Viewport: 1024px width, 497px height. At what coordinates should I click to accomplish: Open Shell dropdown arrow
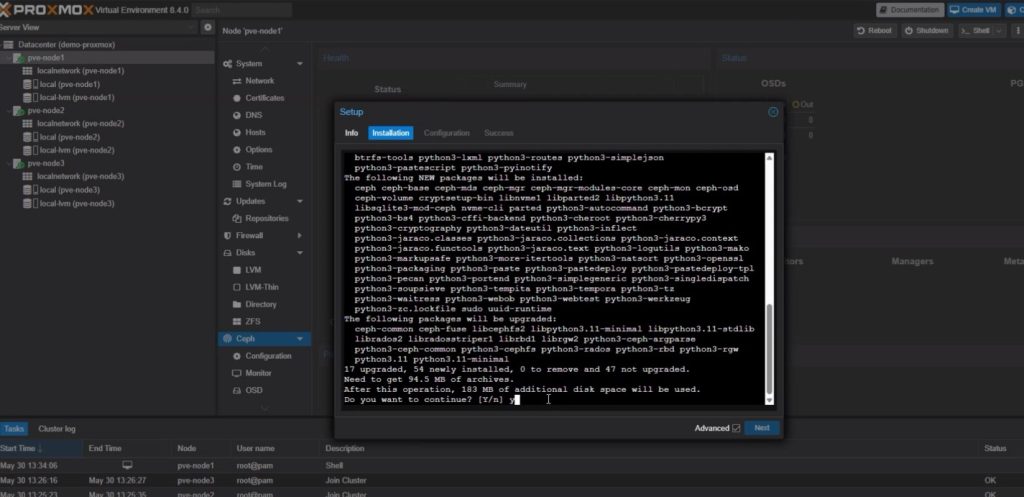coord(998,31)
